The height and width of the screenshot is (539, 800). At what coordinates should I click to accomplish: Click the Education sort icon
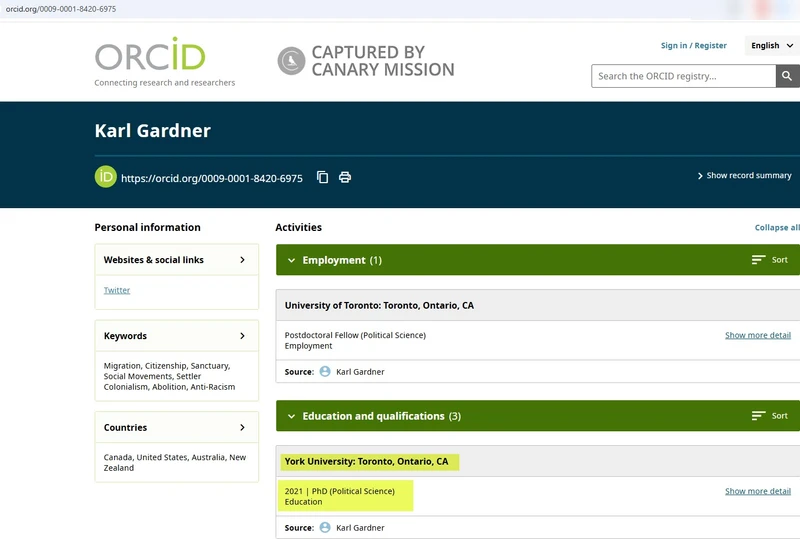(759, 416)
